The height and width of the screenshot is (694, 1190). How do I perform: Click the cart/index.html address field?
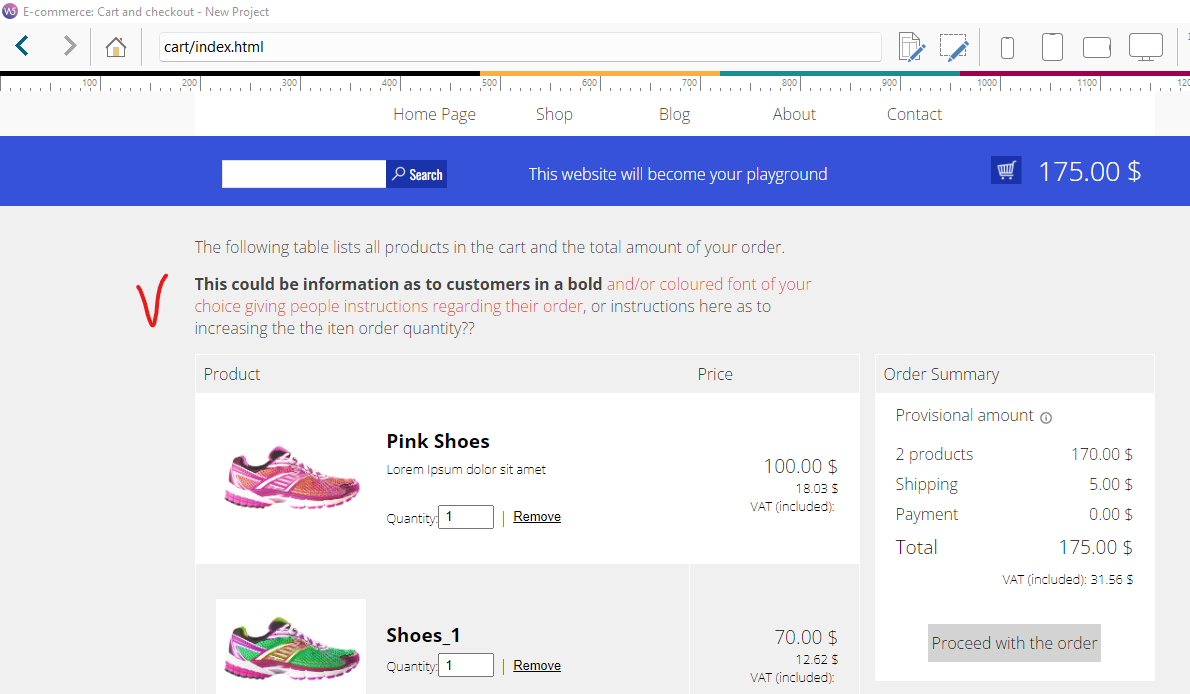pyautogui.click(x=520, y=47)
